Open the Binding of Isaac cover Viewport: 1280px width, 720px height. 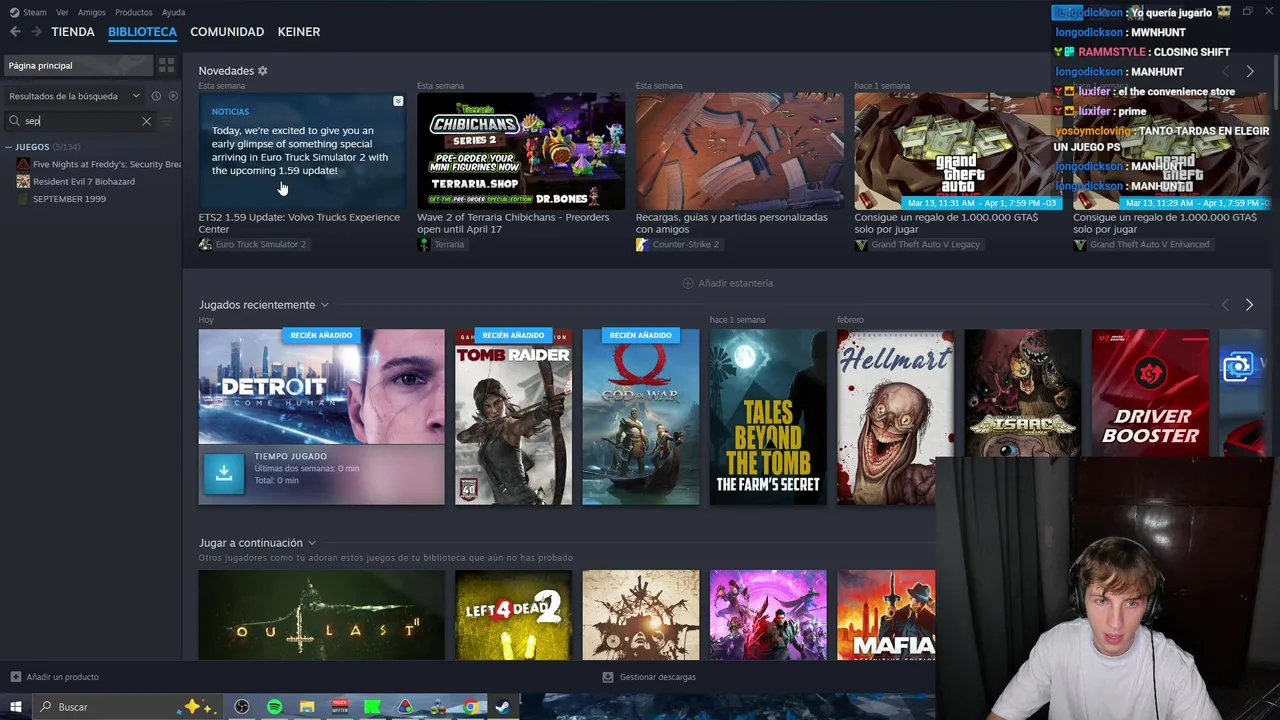1022,393
